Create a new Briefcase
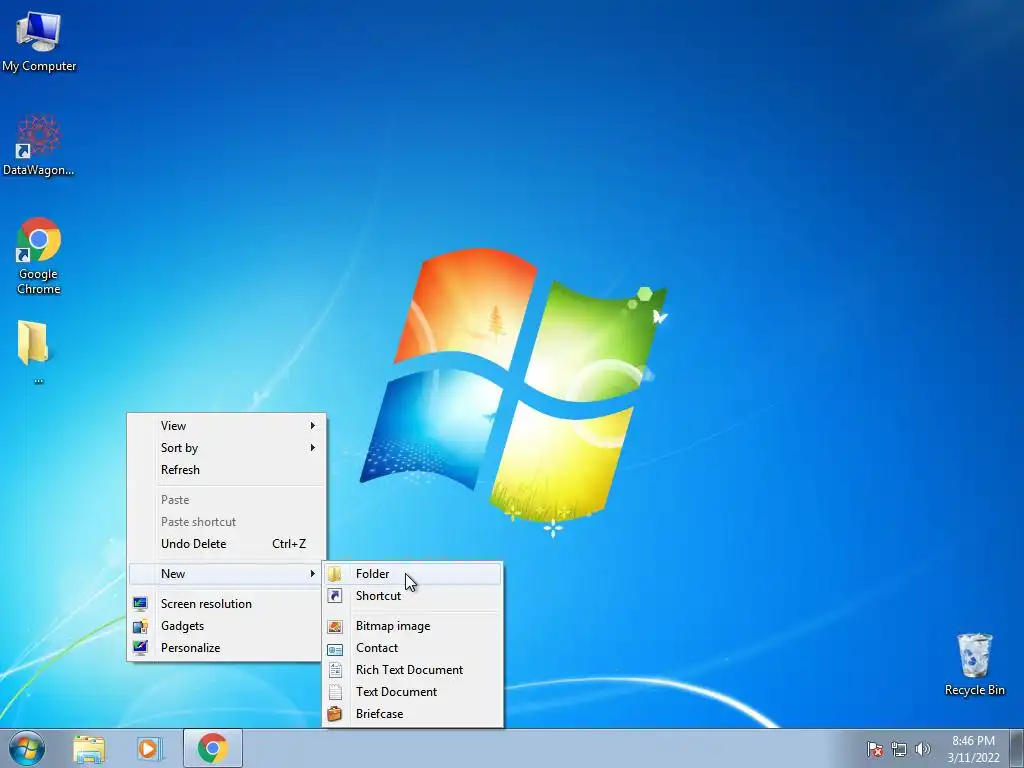This screenshot has width=1024, height=768. click(413, 714)
